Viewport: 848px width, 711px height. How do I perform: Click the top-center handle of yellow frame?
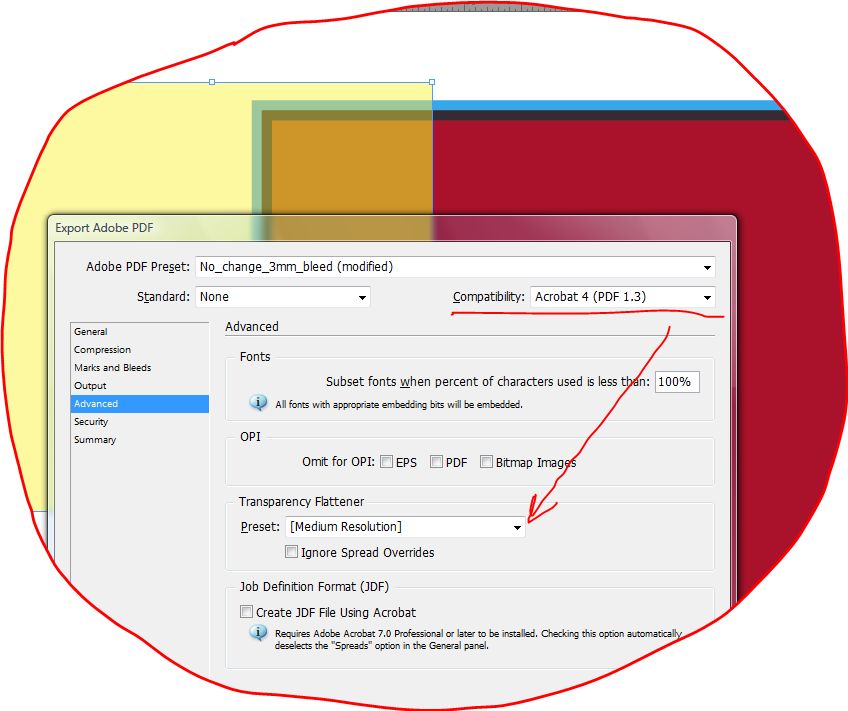pyautogui.click(x=212, y=82)
